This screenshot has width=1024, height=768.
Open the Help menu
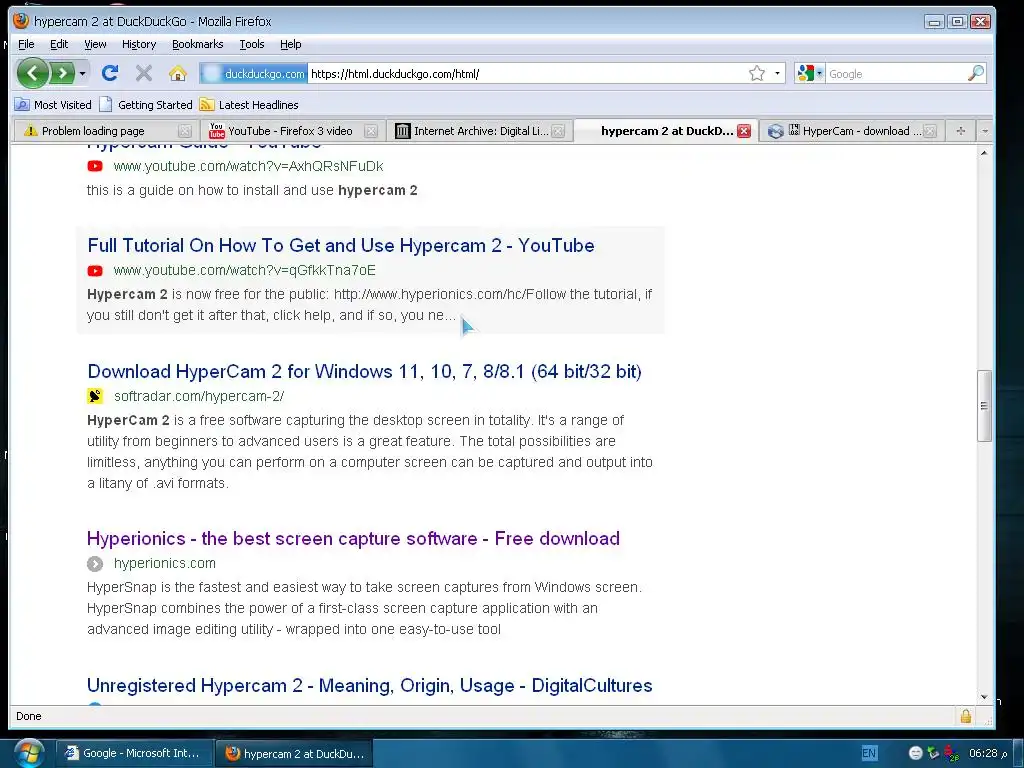tap(291, 44)
